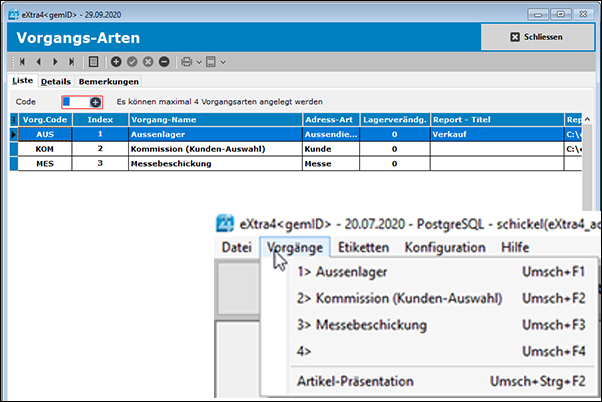The image size is (602, 402).
Task: Click the list view toolbar icon
Action: click(x=93, y=62)
